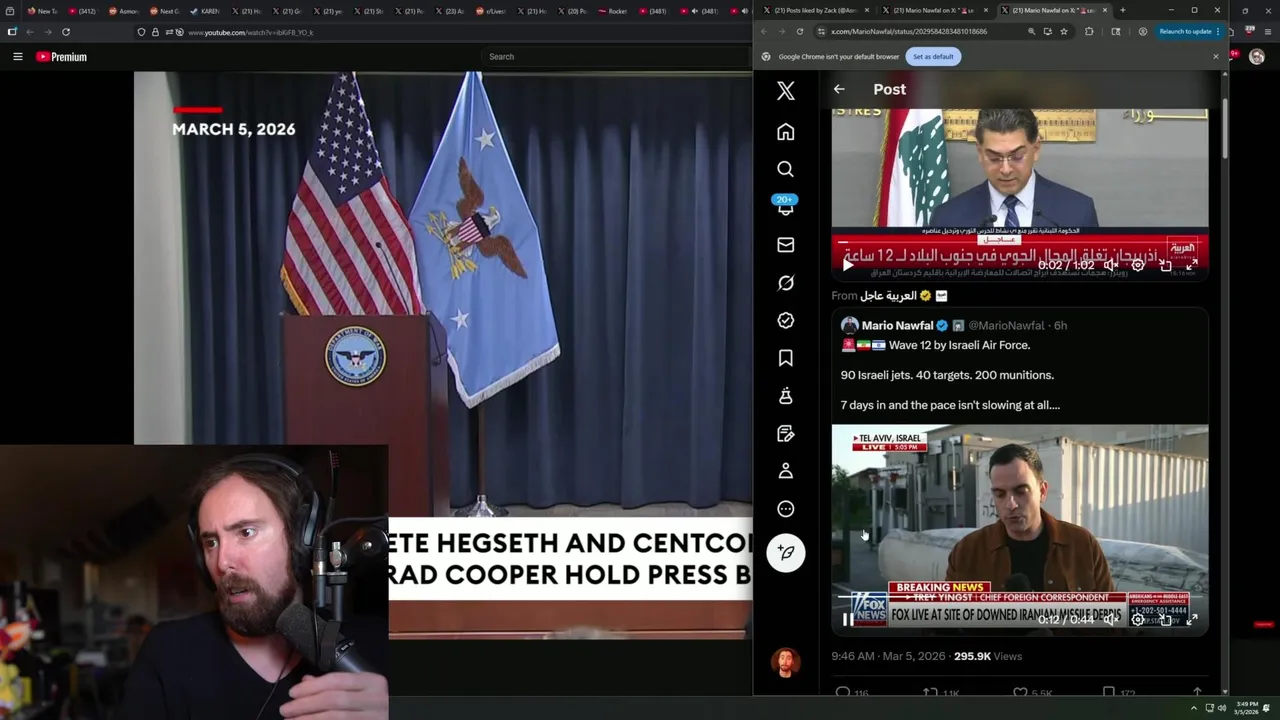1280x720 pixels.
Task: Open the notepad-with-pencil icon in X sidebar
Action: pyautogui.click(x=786, y=434)
